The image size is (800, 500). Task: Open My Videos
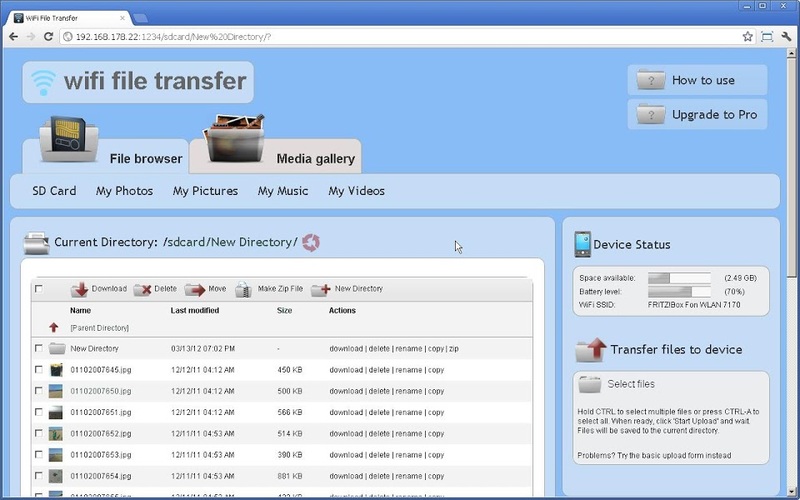click(x=356, y=191)
